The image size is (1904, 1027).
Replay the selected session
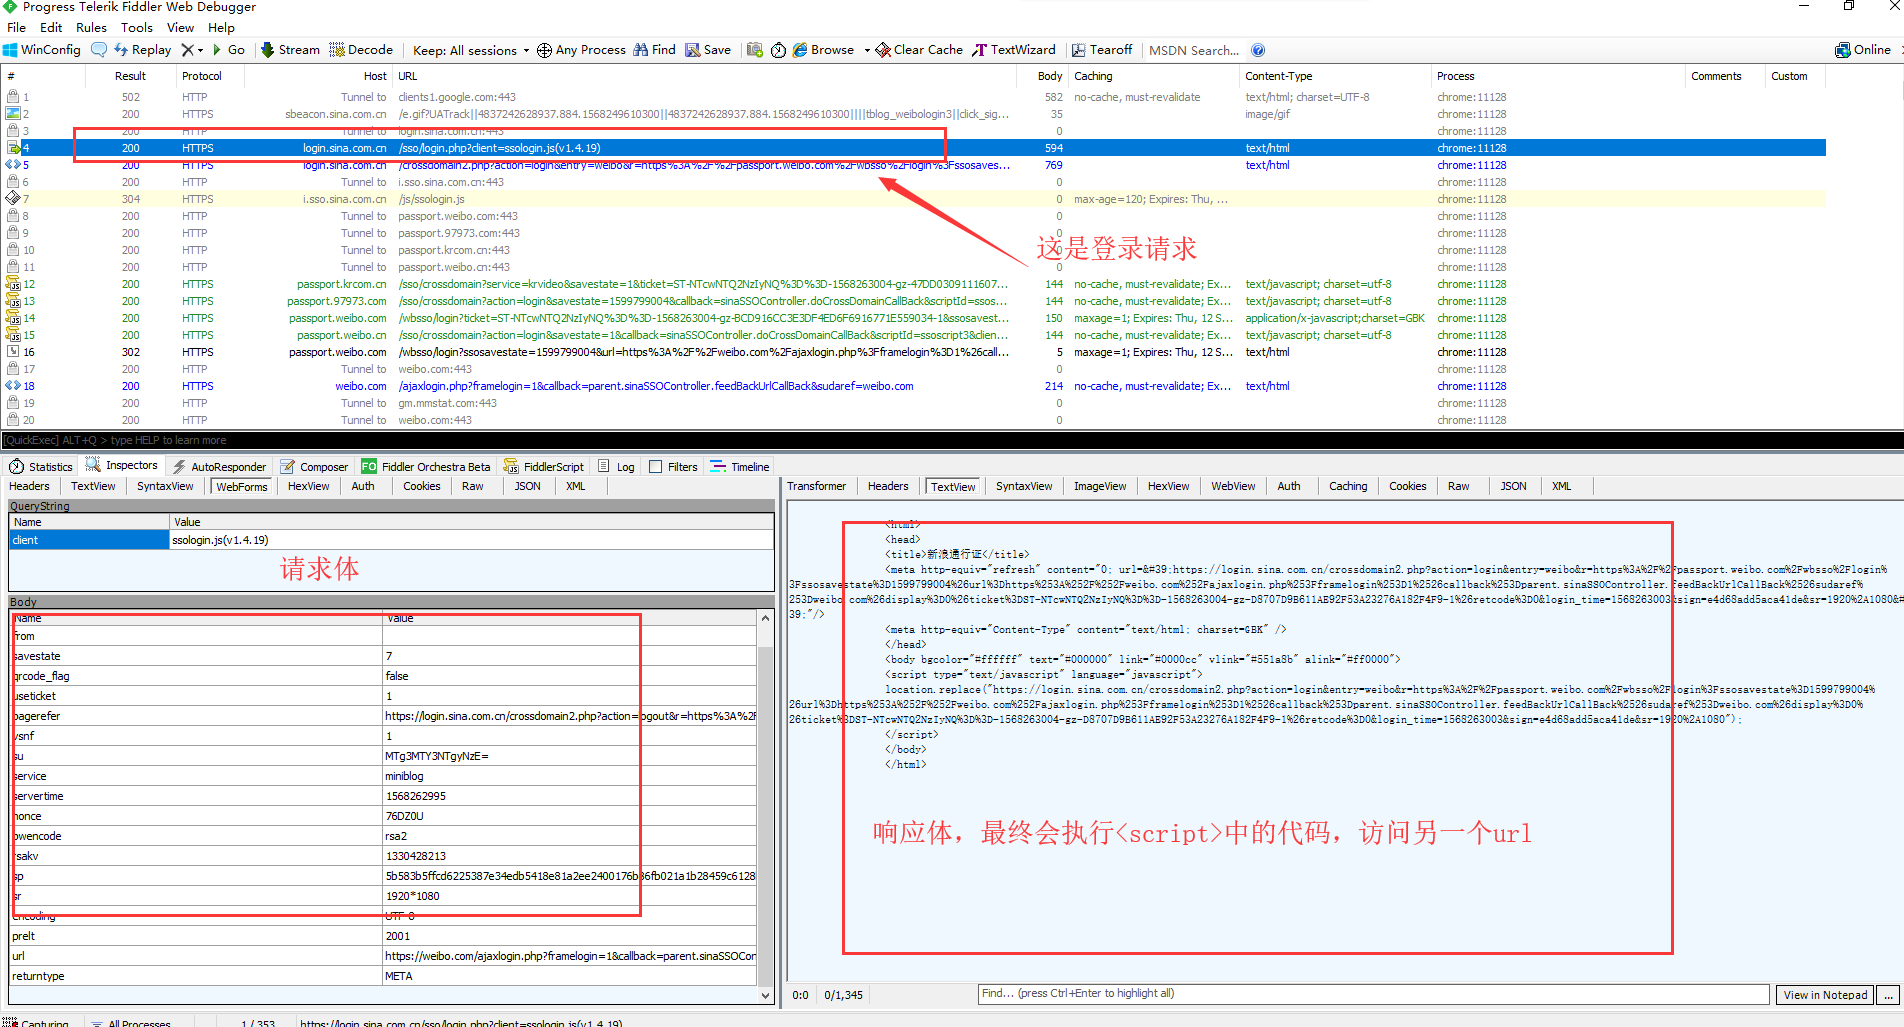coord(143,50)
